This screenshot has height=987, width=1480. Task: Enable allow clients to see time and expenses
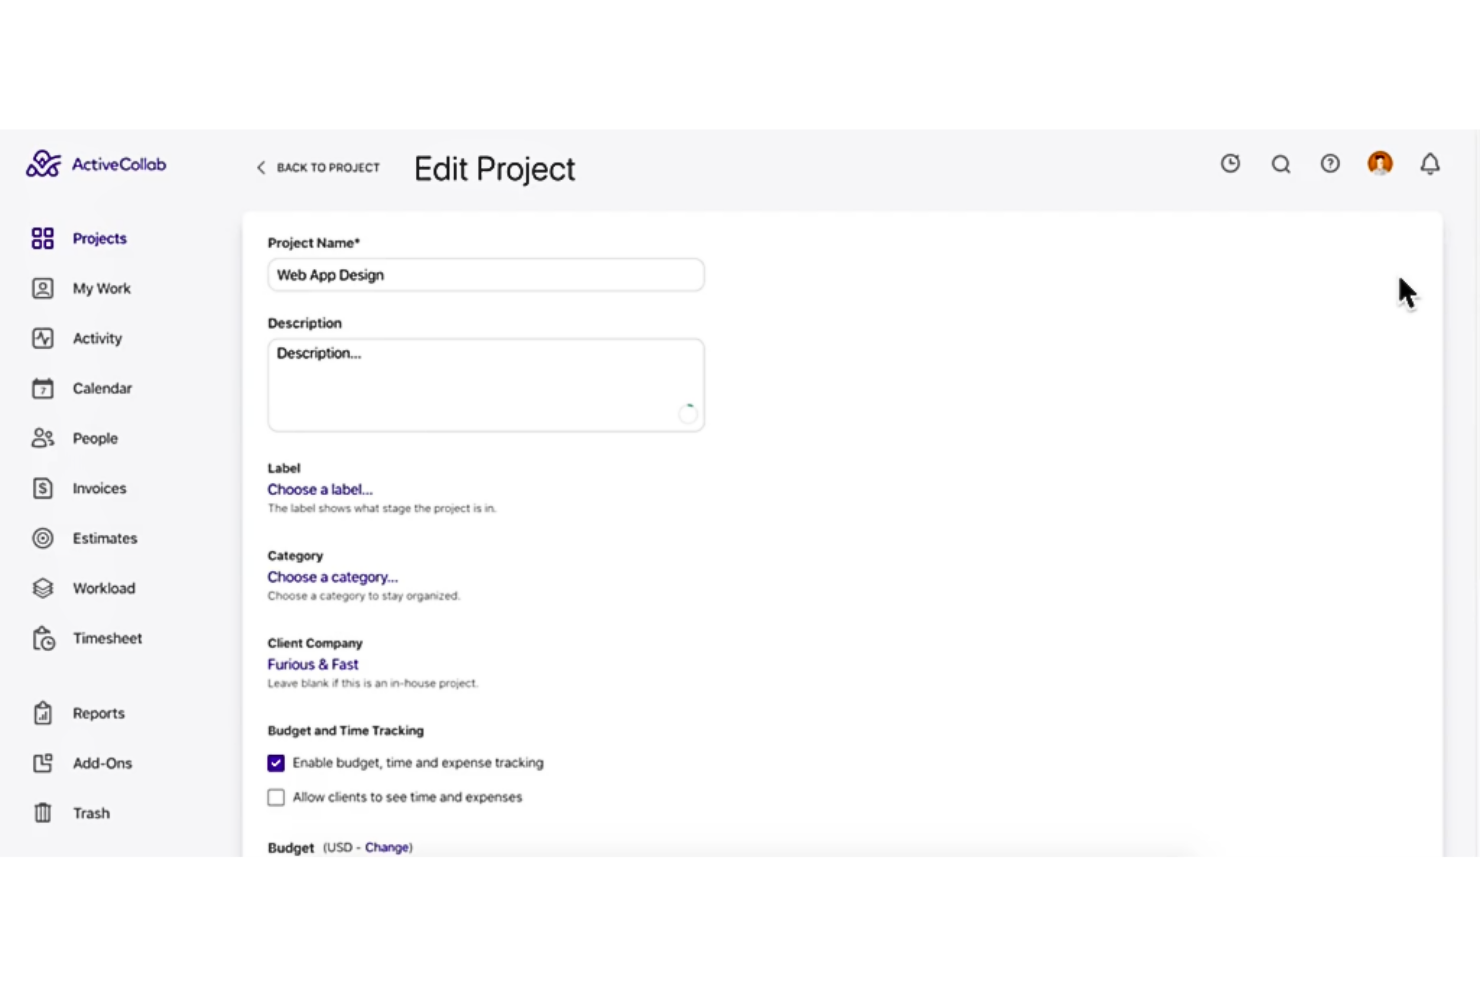(x=276, y=797)
